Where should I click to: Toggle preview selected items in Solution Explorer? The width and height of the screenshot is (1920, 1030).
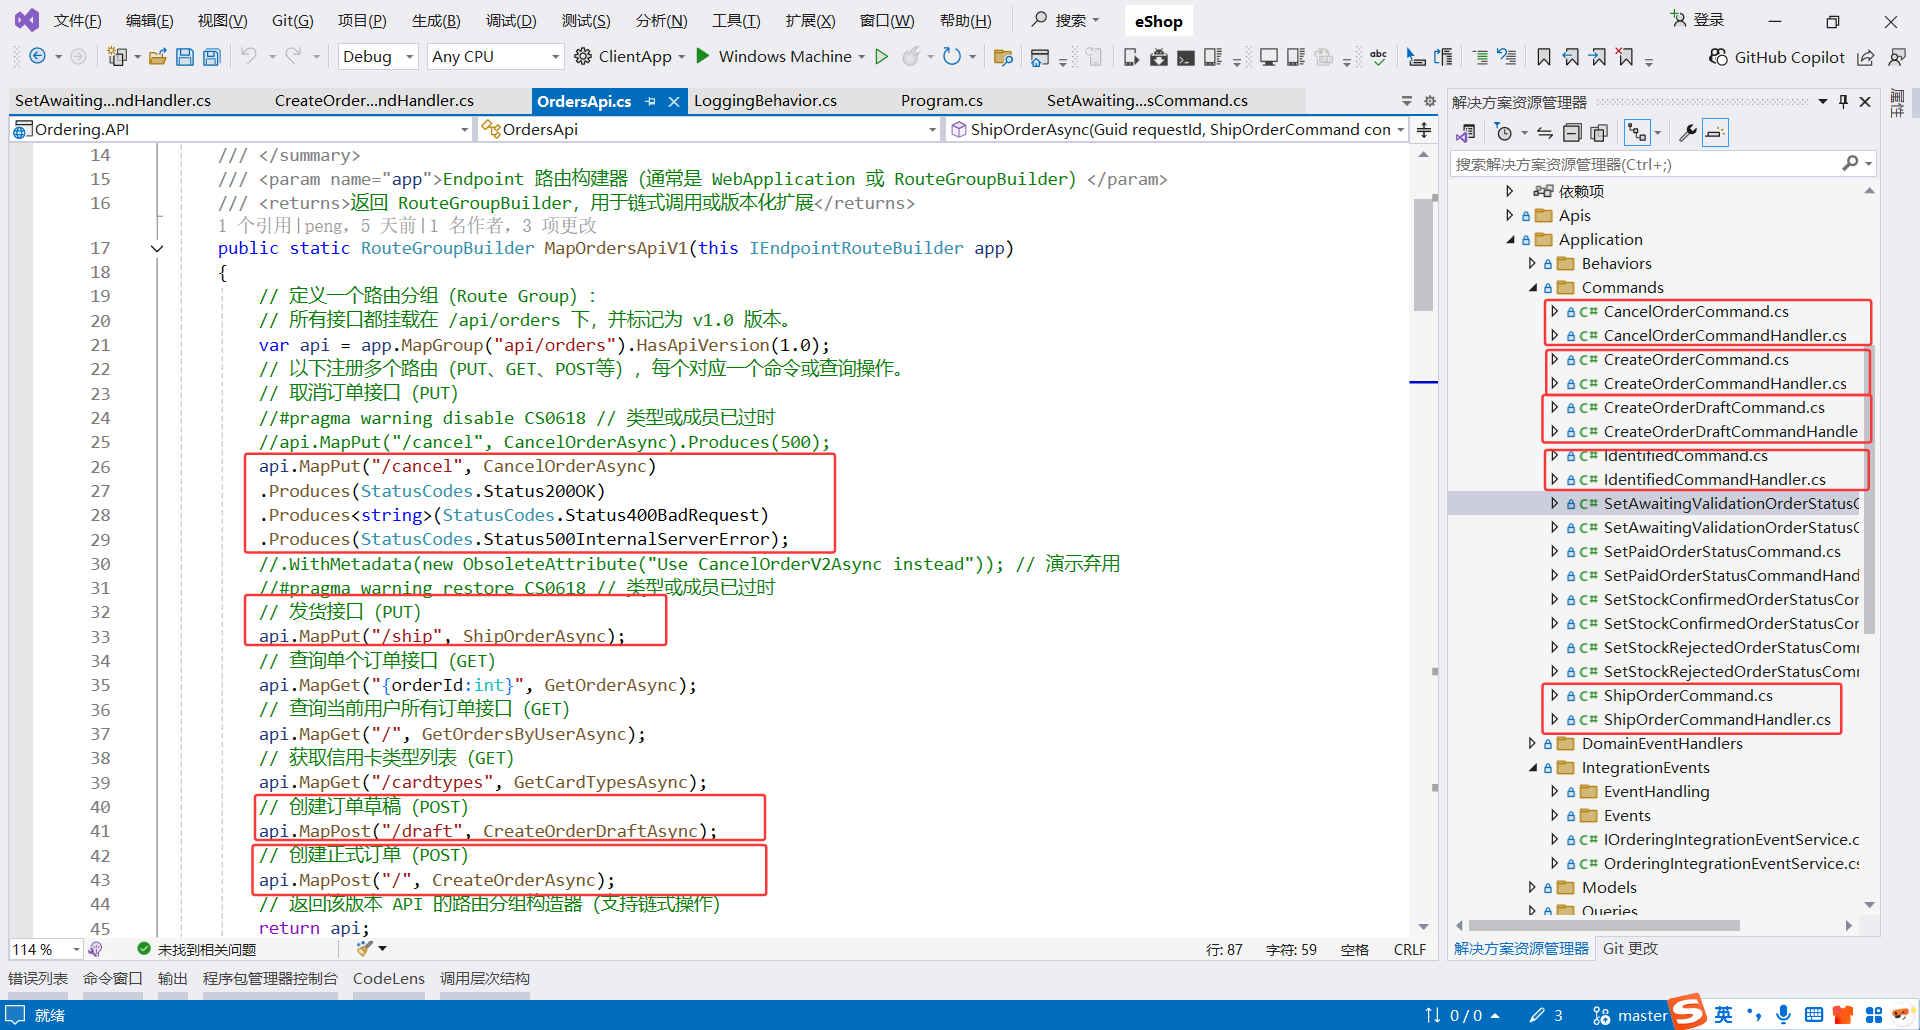click(x=1715, y=132)
